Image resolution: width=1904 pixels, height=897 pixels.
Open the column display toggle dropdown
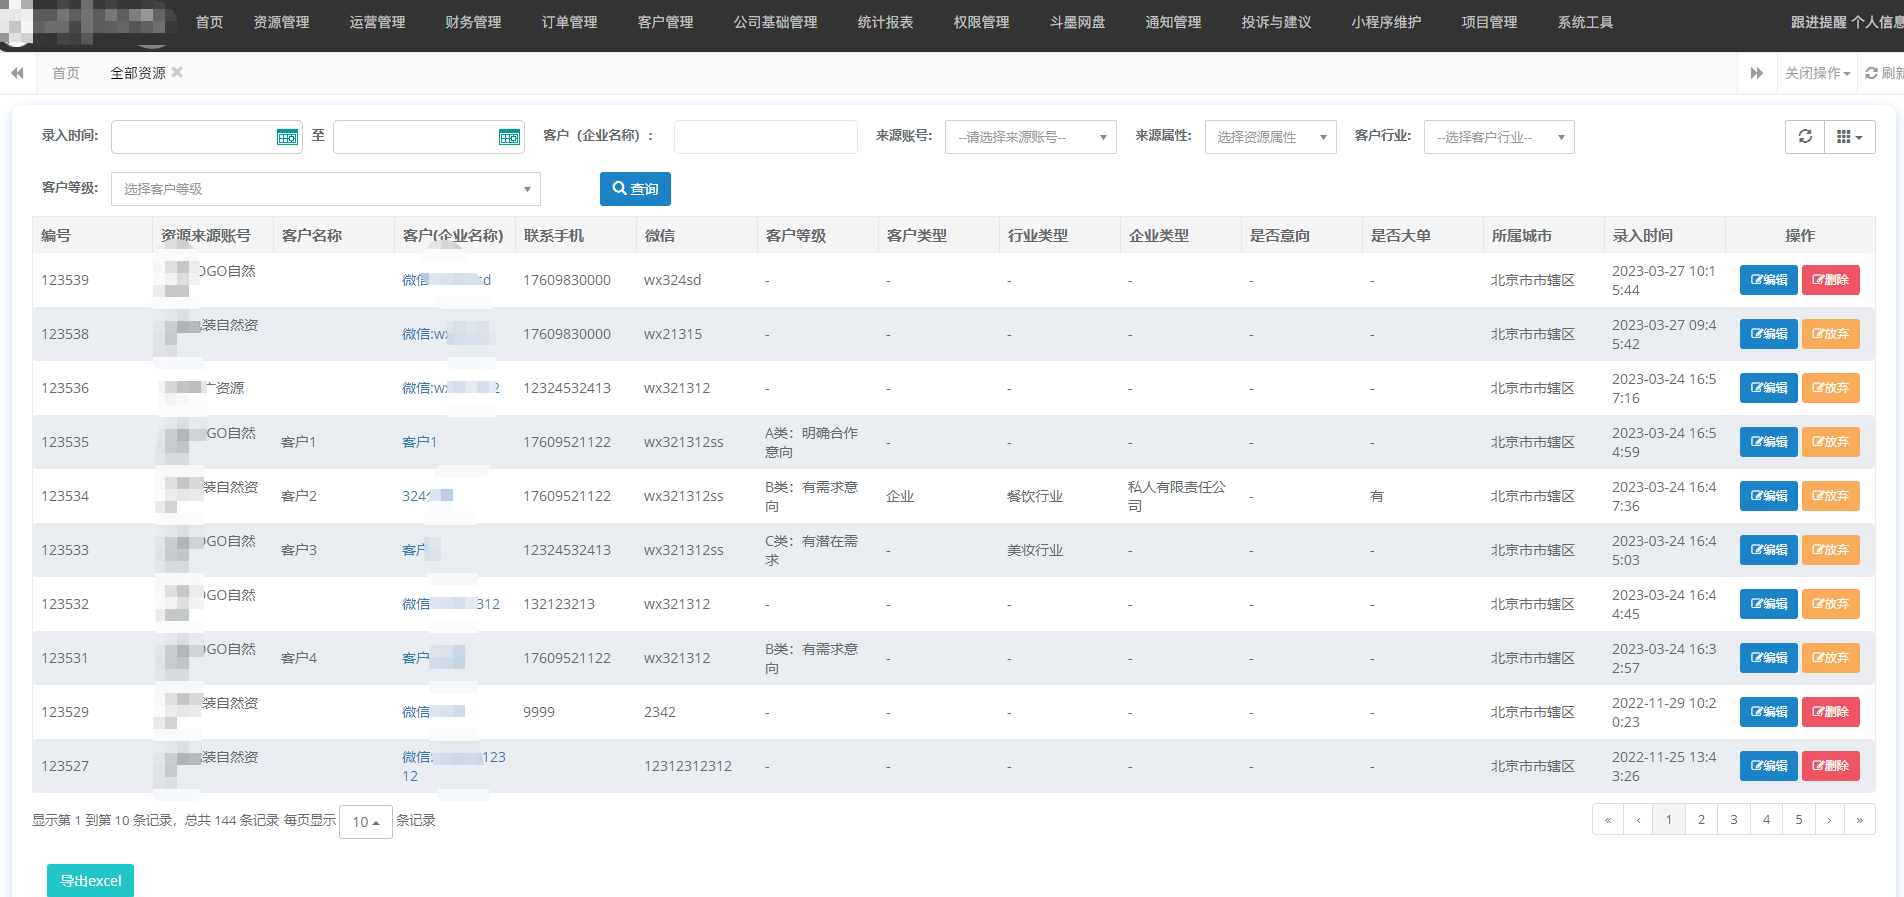[x=1849, y=137]
